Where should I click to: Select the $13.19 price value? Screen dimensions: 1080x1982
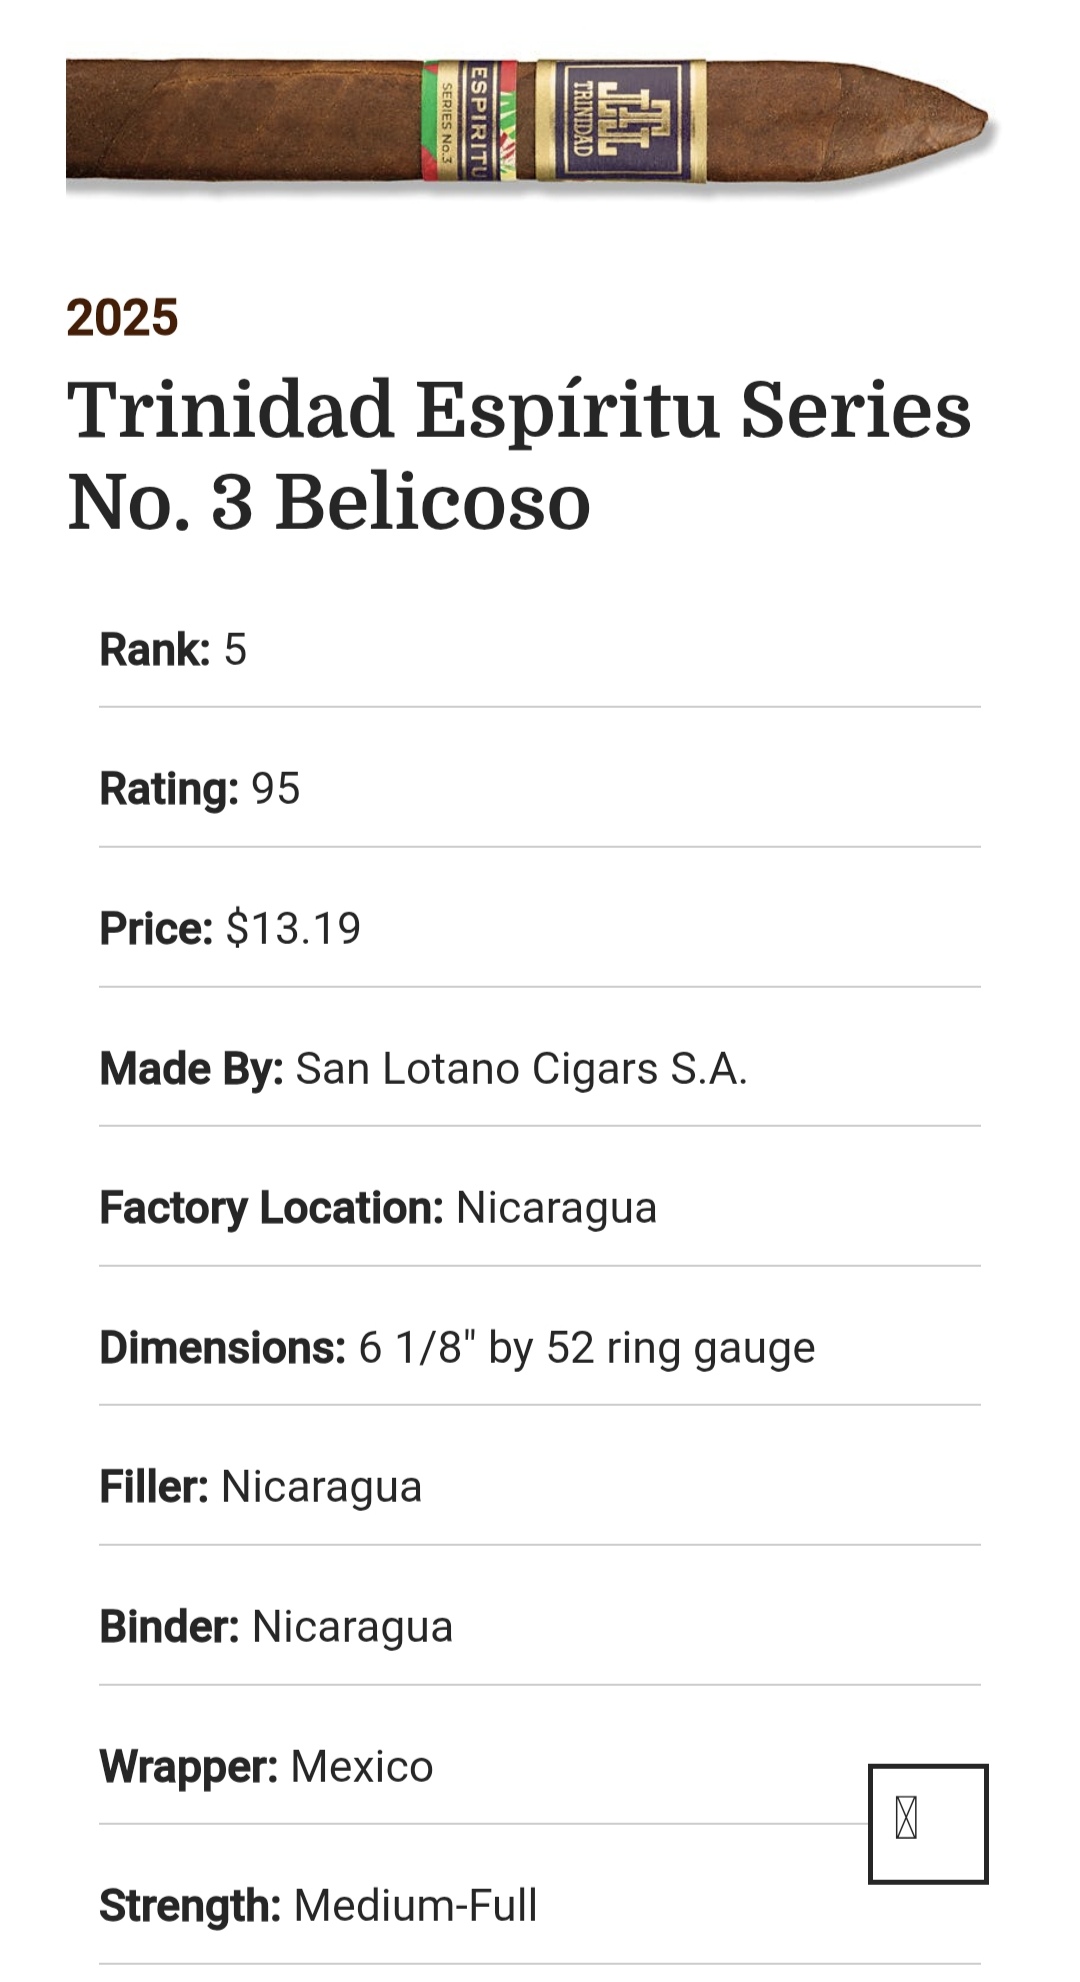(293, 929)
